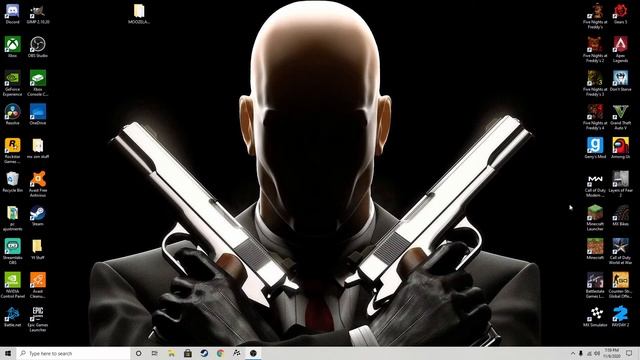Select the file icon below Recycle Bin
Viewport: 640px width, 360px height.
12,218
